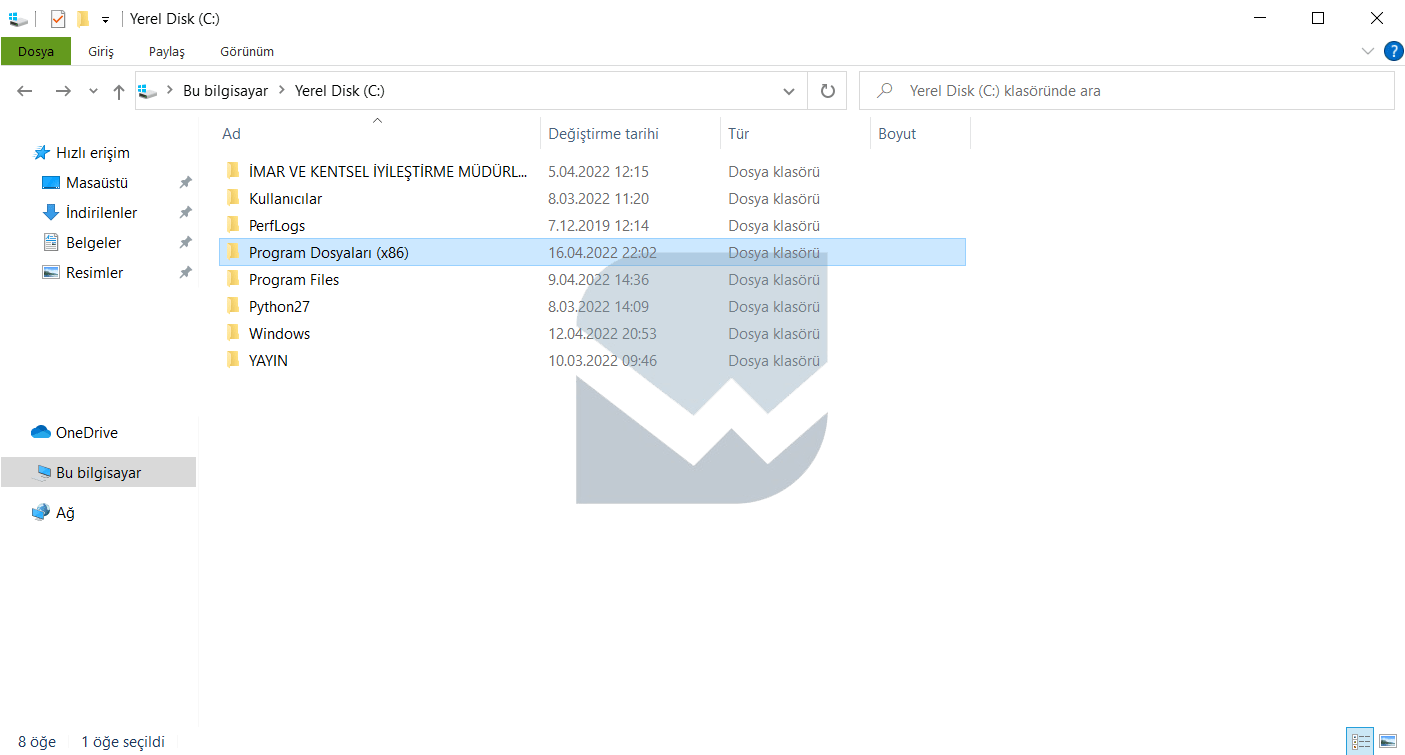Switch to large thumbnails view icon
This screenshot has width=1405, height=755.
(1388, 741)
